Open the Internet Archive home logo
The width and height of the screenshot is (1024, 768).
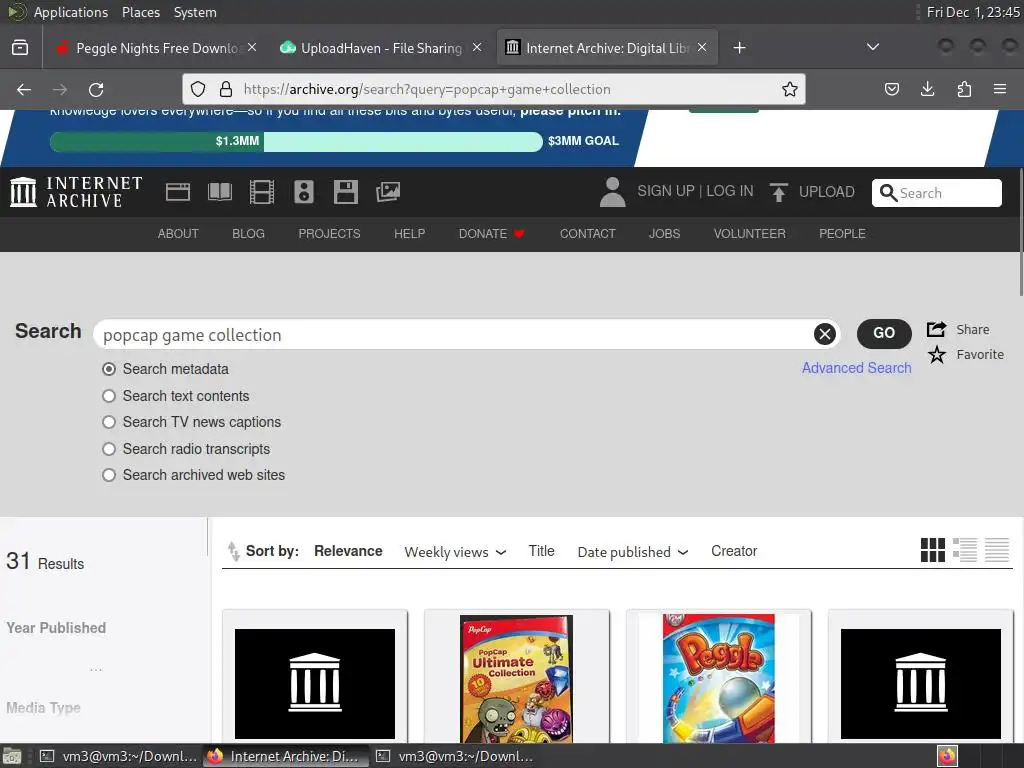(x=76, y=192)
